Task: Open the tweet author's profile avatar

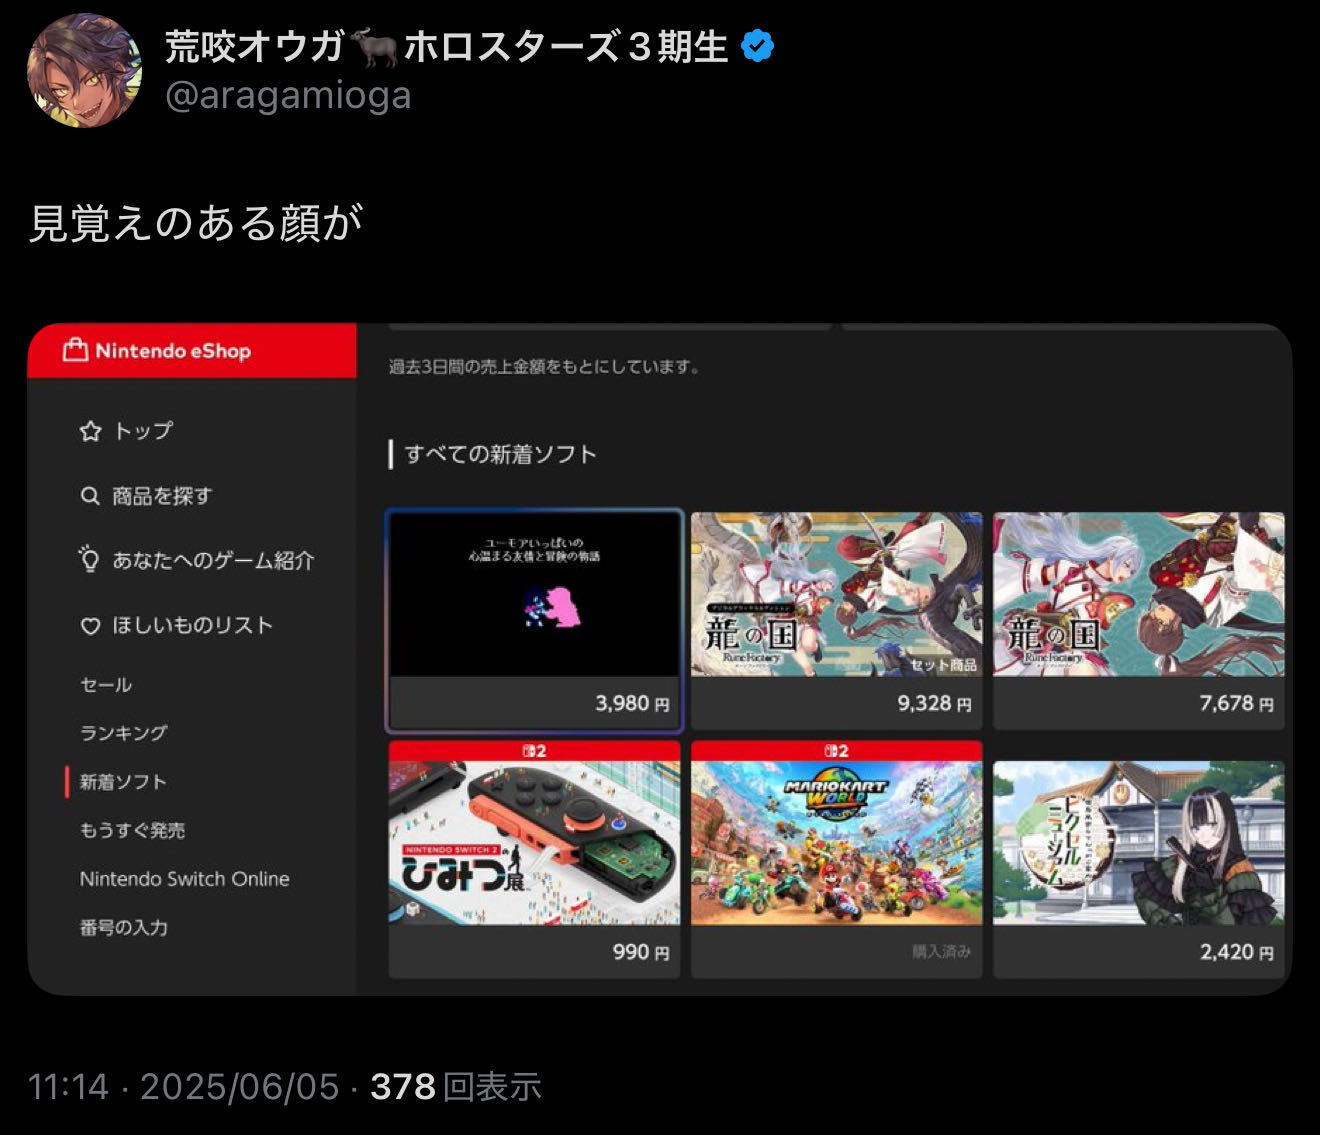Action: click(84, 70)
